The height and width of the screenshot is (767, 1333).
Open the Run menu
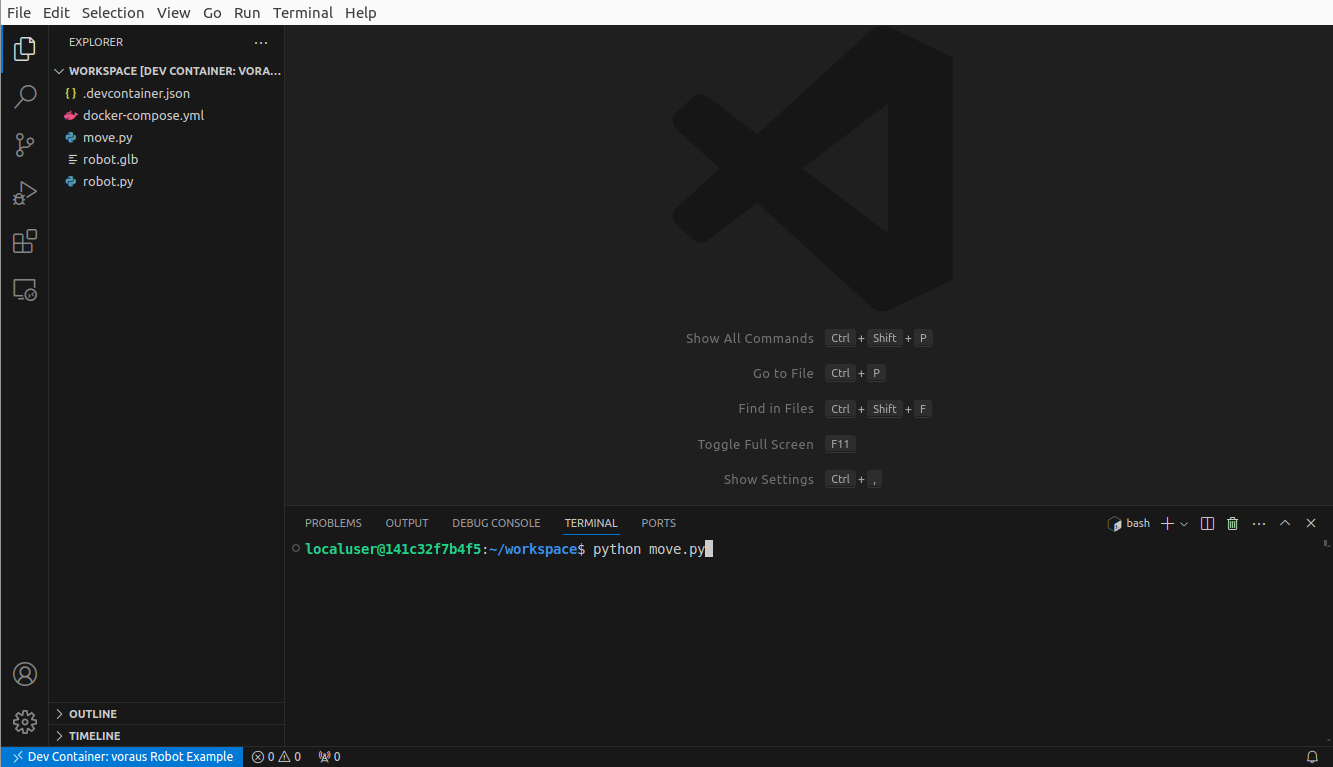tap(247, 13)
